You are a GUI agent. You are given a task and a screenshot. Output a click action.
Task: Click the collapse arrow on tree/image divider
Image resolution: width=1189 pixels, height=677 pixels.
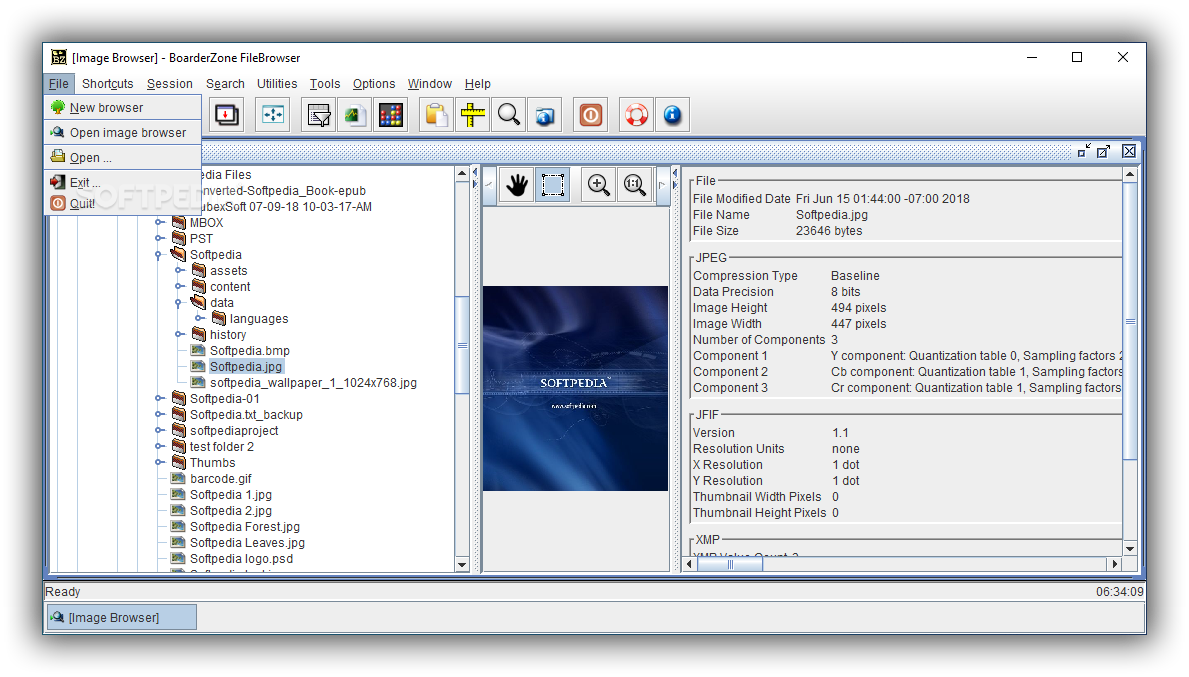tap(475, 172)
